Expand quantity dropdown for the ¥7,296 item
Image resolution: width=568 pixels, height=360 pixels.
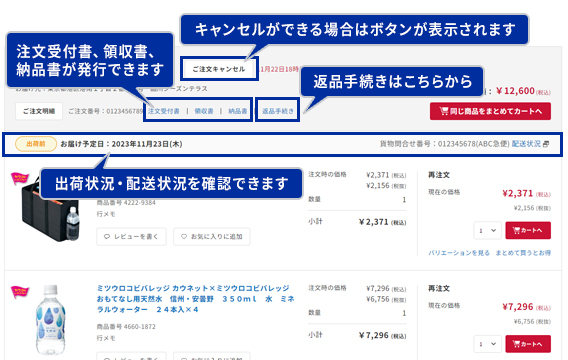coord(487,344)
